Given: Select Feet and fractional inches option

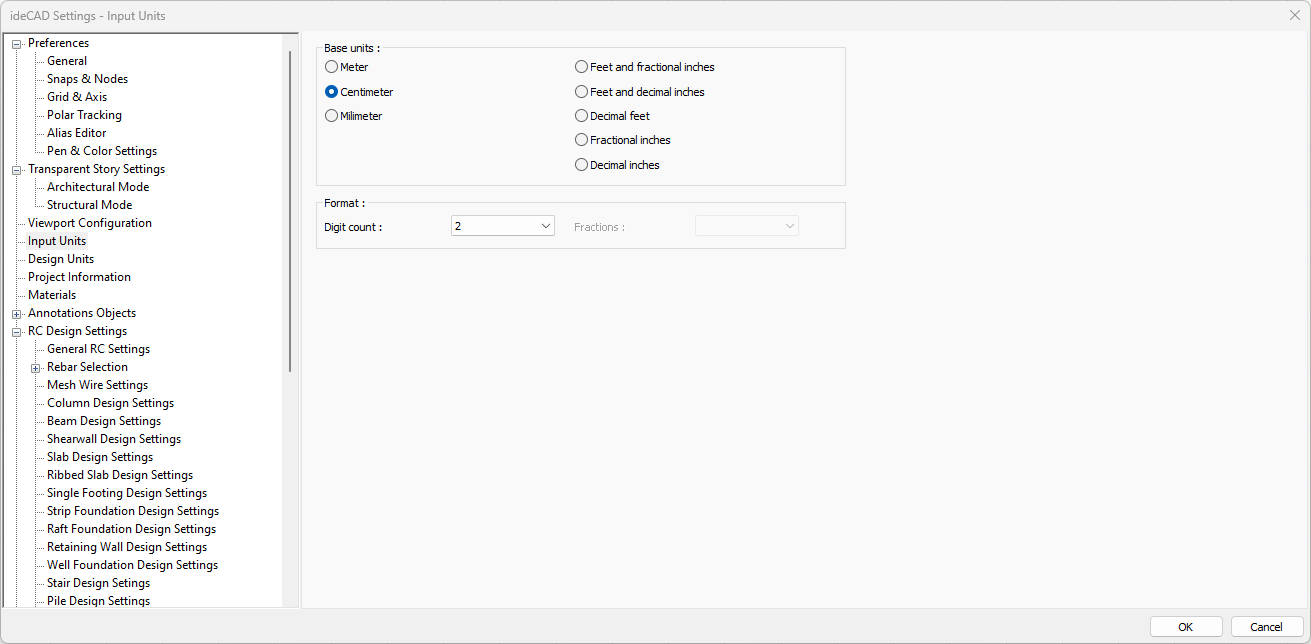Looking at the screenshot, I should pyautogui.click(x=582, y=67).
